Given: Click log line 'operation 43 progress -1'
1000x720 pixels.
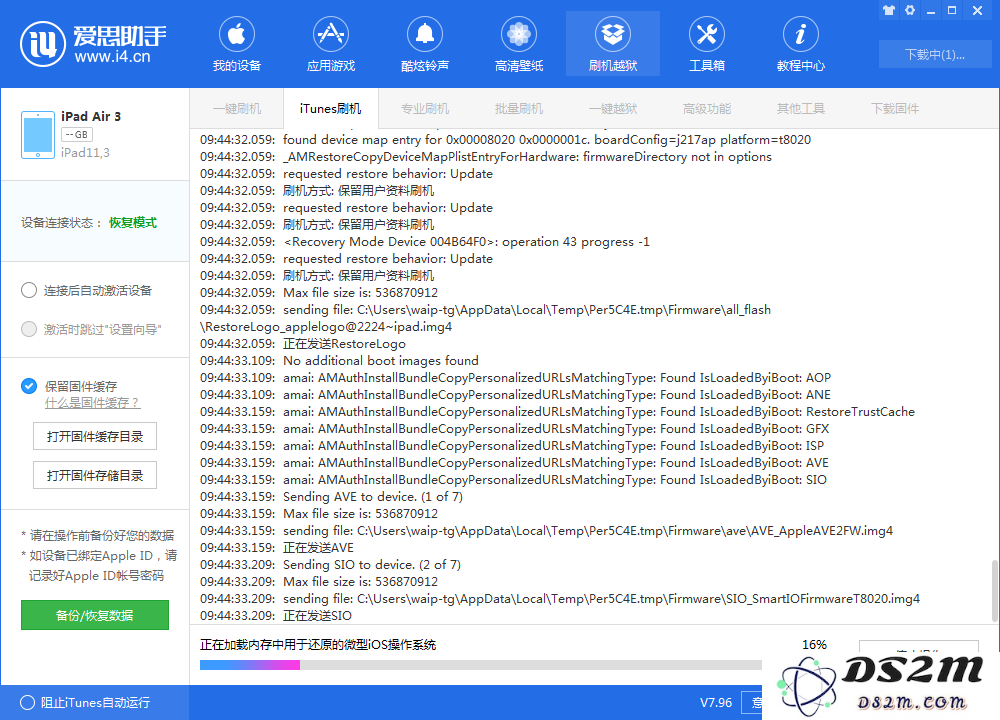Looking at the screenshot, I should coord(425,242).
